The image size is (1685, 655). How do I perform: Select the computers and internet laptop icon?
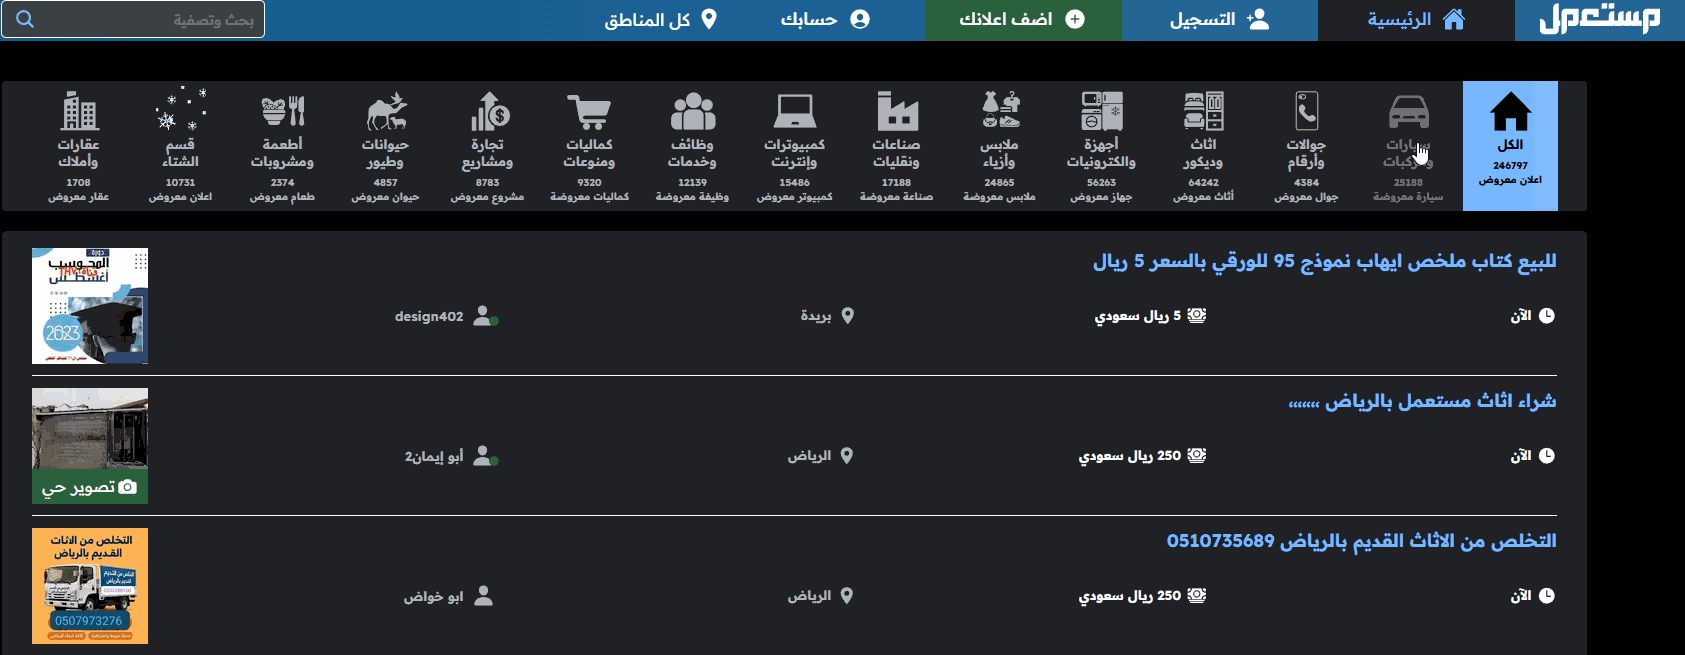[x=795, y=111]
